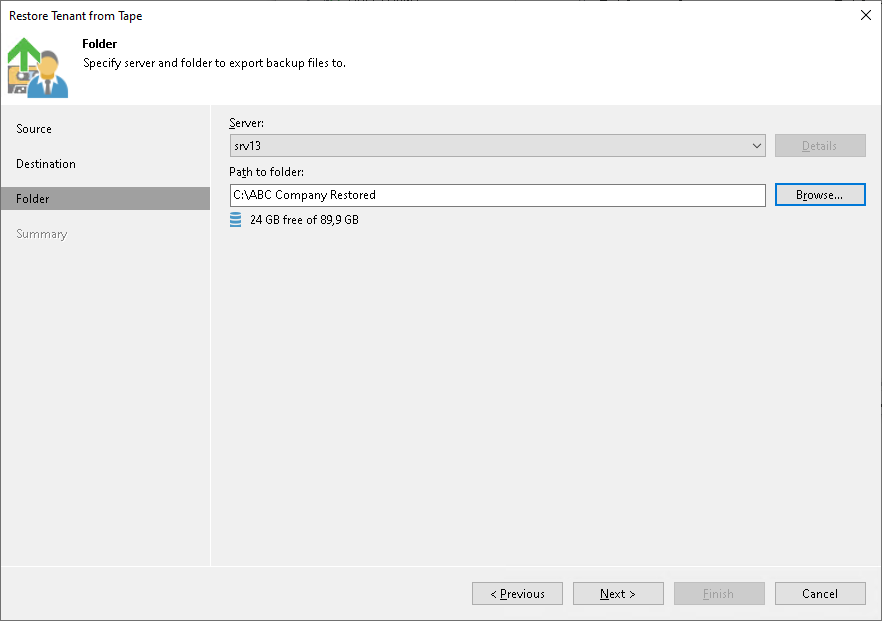Go to the Summary step
Screen dimensions: 882x621
(41, 233)
